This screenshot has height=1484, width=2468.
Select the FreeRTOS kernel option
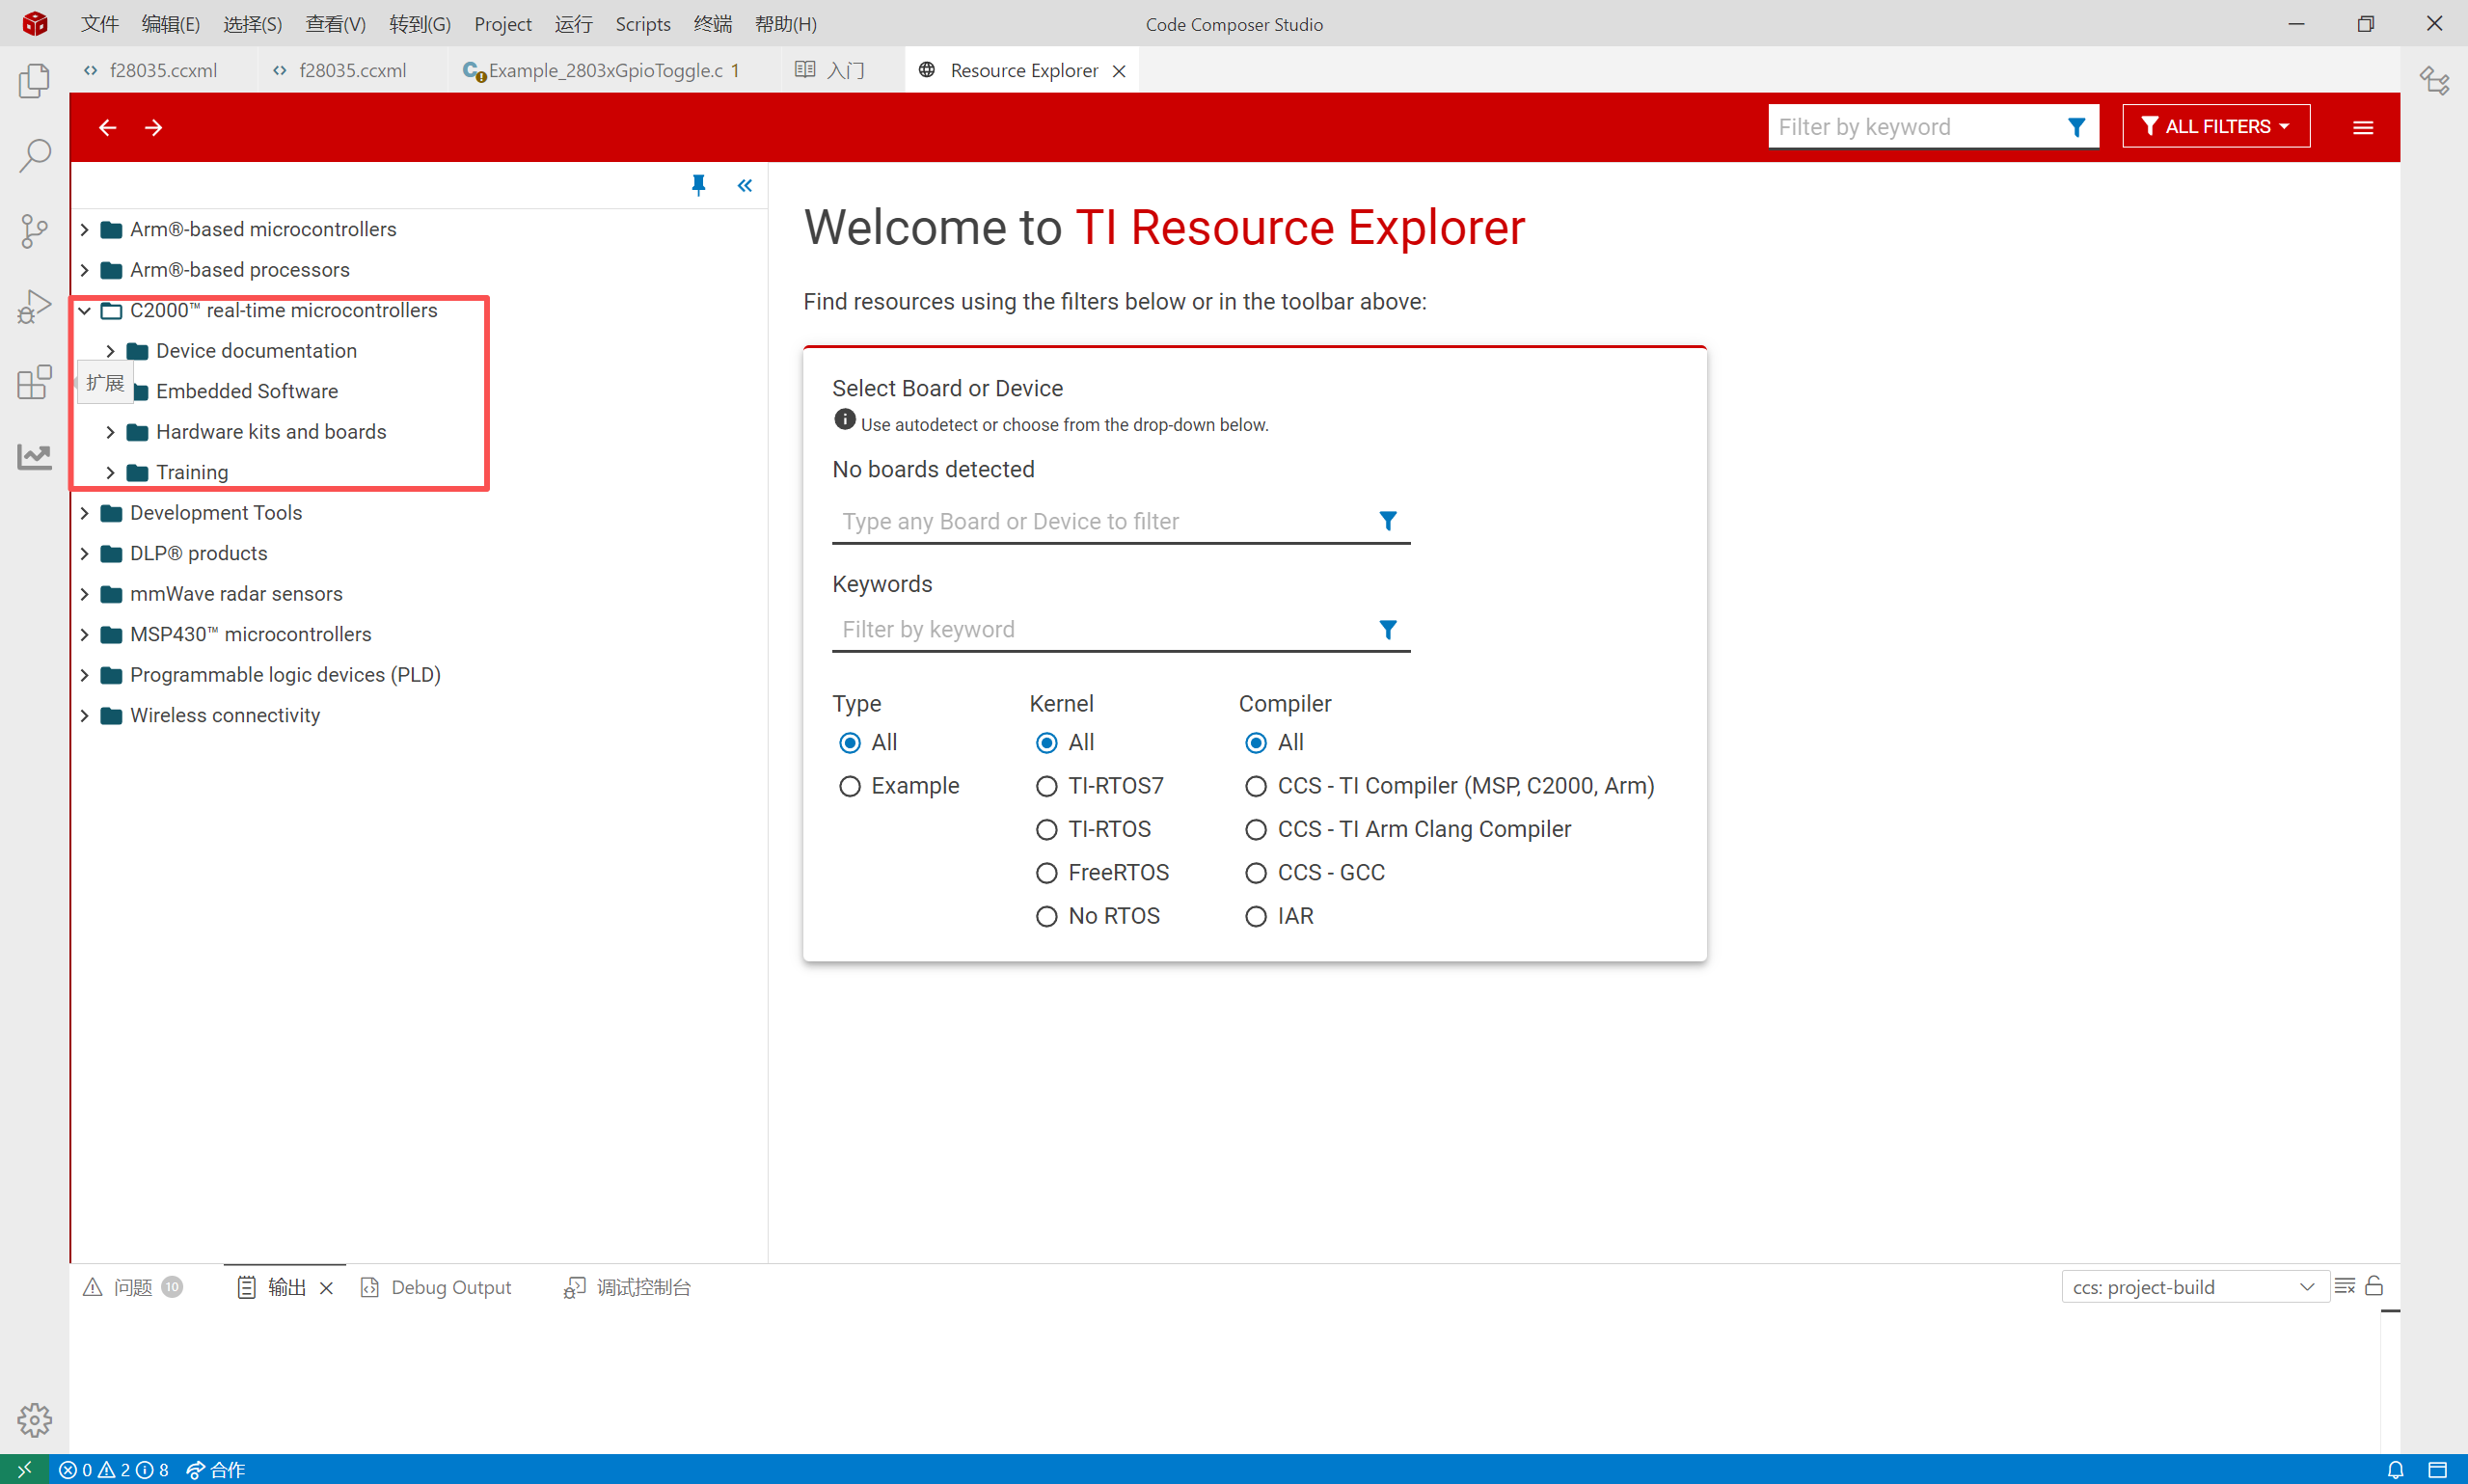(x=1046, y=873)
